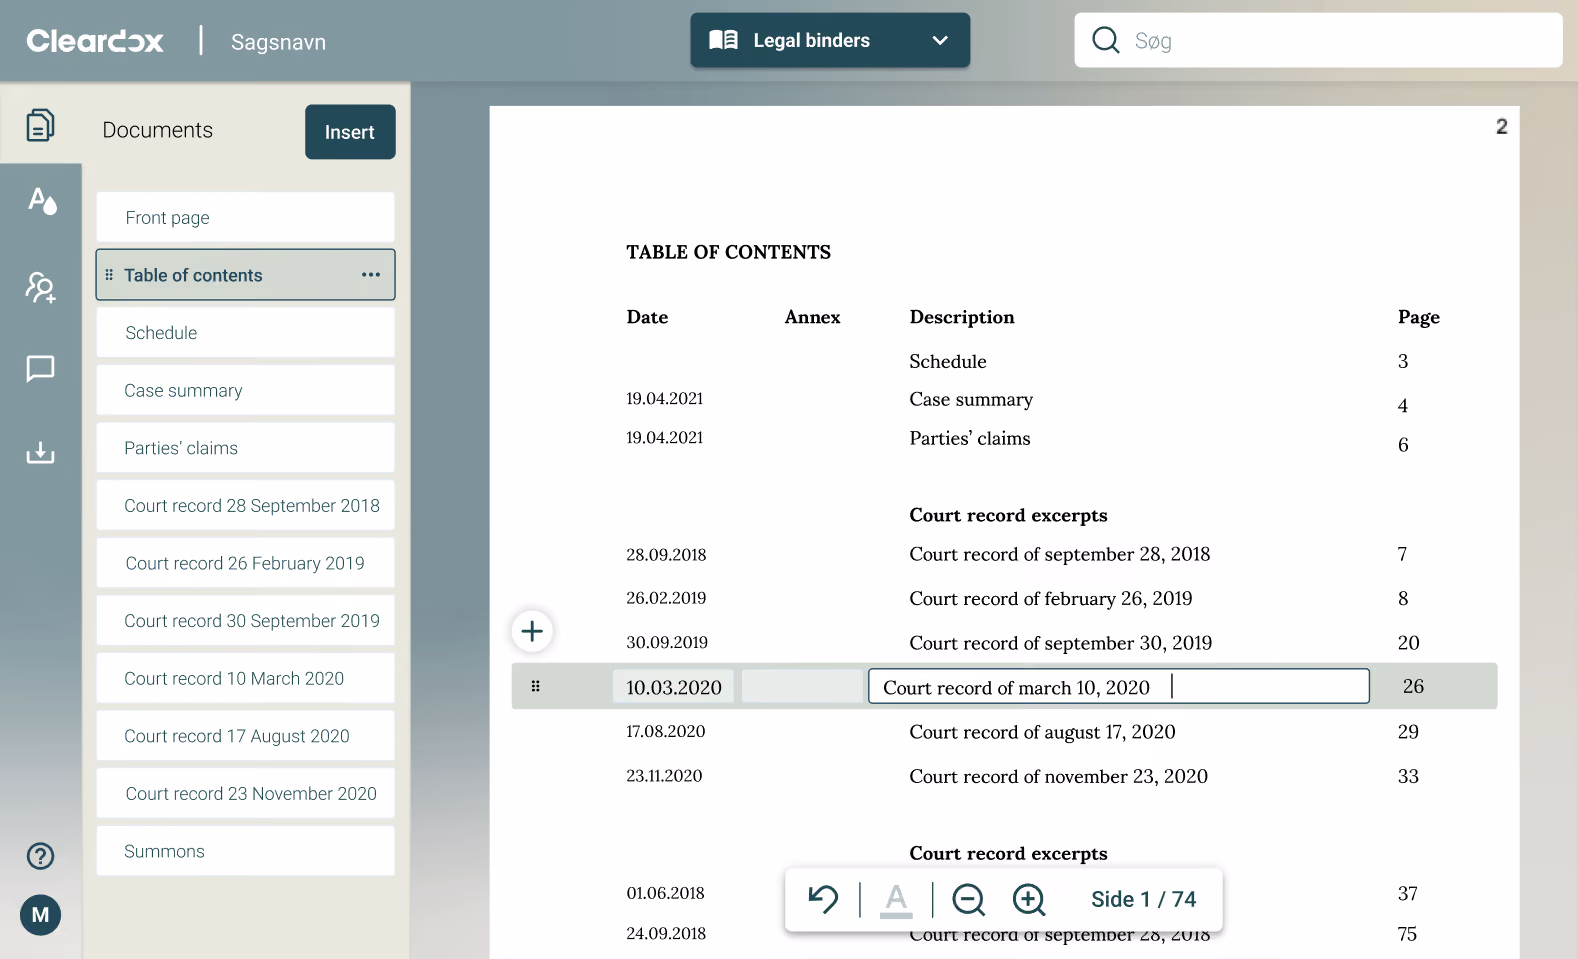Viewport: 1578px width, 959px height.
Task: Click into the Søg search field
Action: (1318, 40)
